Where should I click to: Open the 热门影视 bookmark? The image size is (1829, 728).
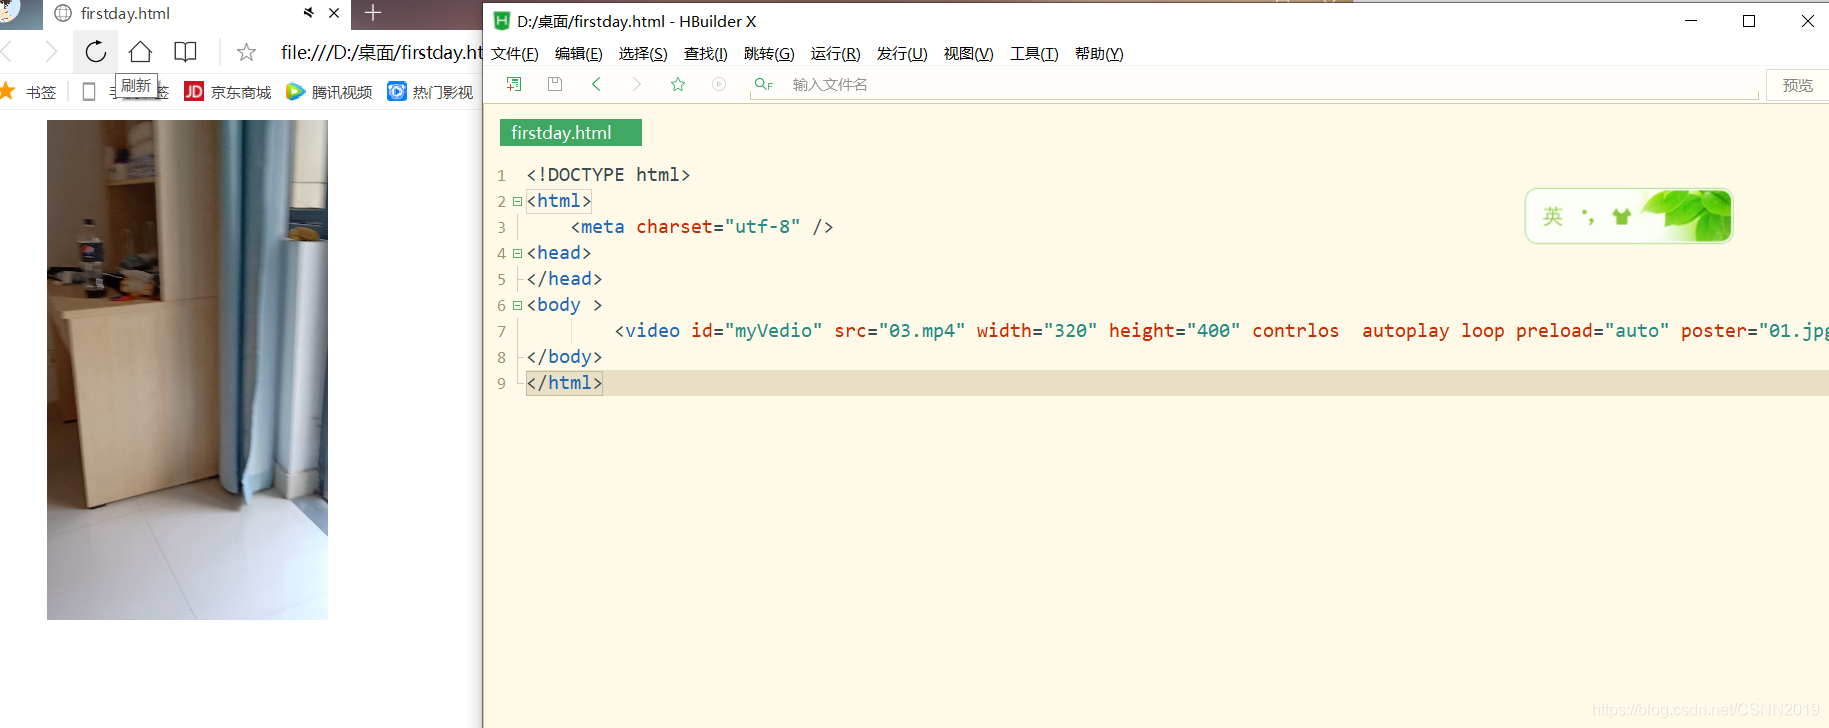[x=430, y=92]
